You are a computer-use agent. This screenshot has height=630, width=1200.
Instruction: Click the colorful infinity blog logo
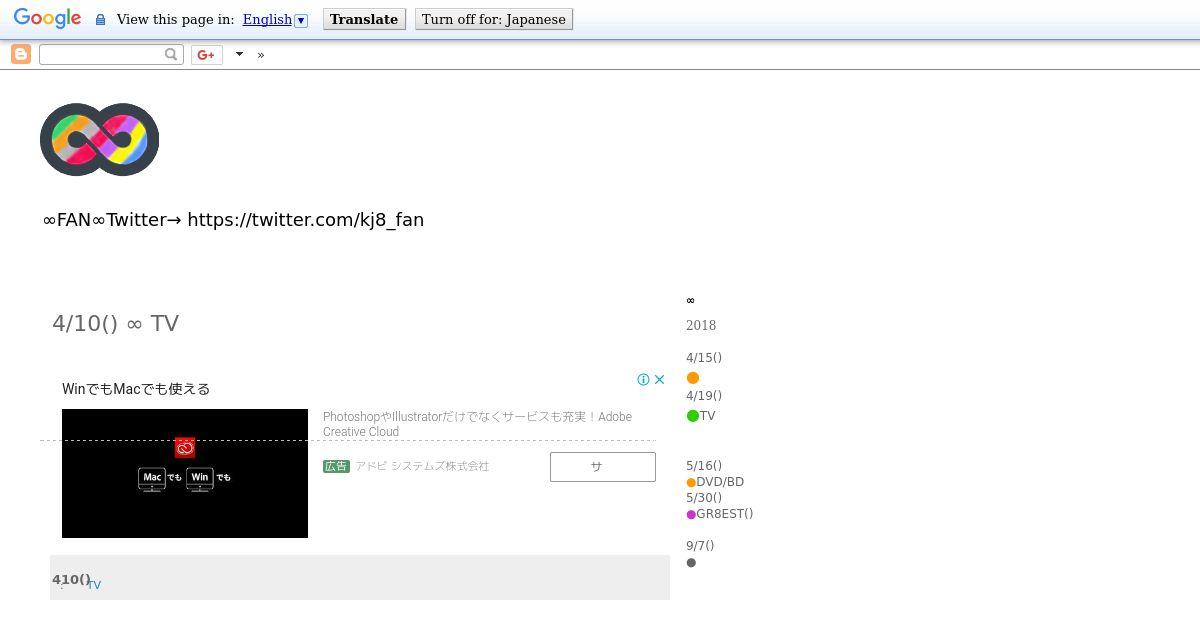point(99,139)
